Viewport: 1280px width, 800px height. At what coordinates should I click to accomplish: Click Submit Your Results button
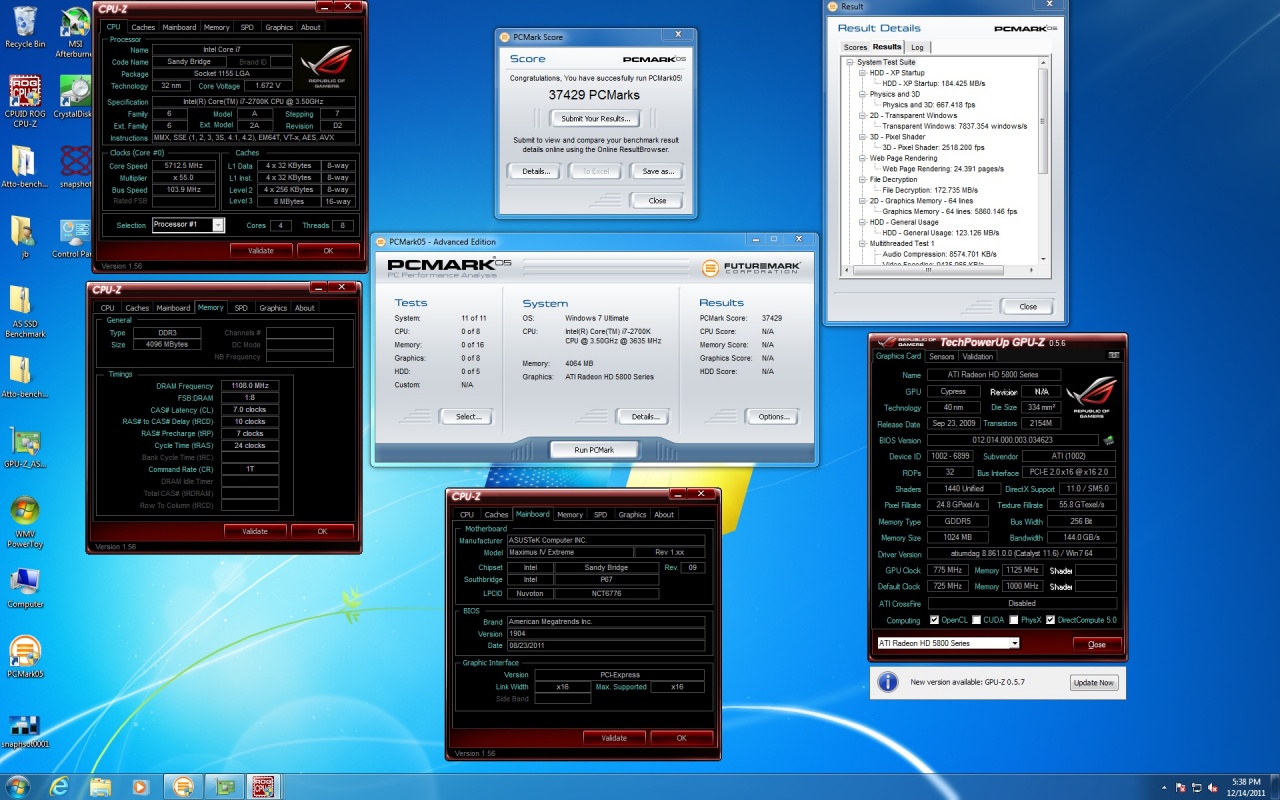pyautogui.click(x=595, y=119)
